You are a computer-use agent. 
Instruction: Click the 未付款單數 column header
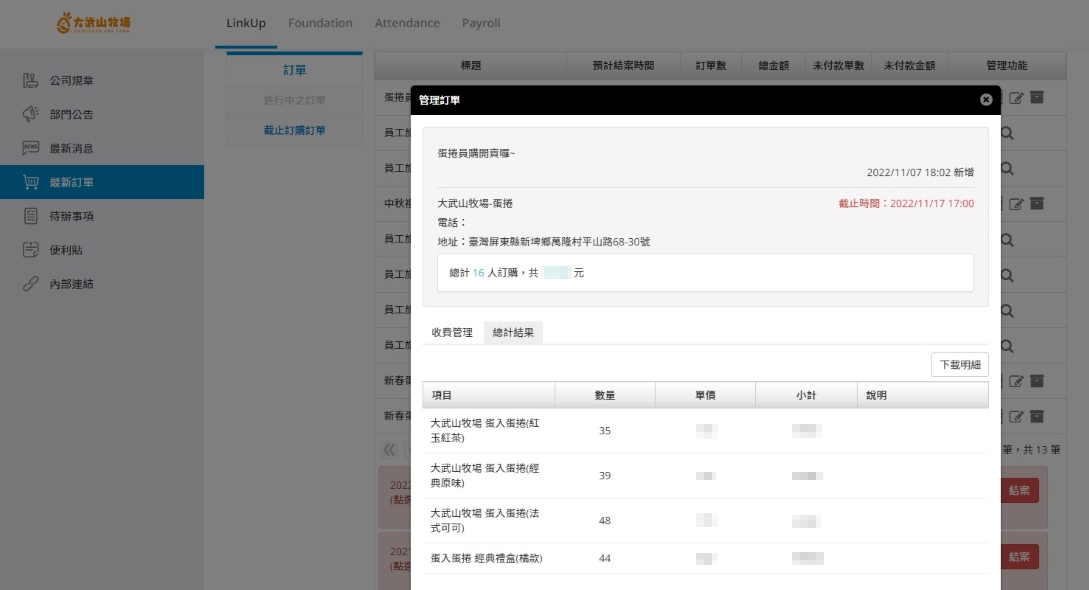[x=838, y=65]
